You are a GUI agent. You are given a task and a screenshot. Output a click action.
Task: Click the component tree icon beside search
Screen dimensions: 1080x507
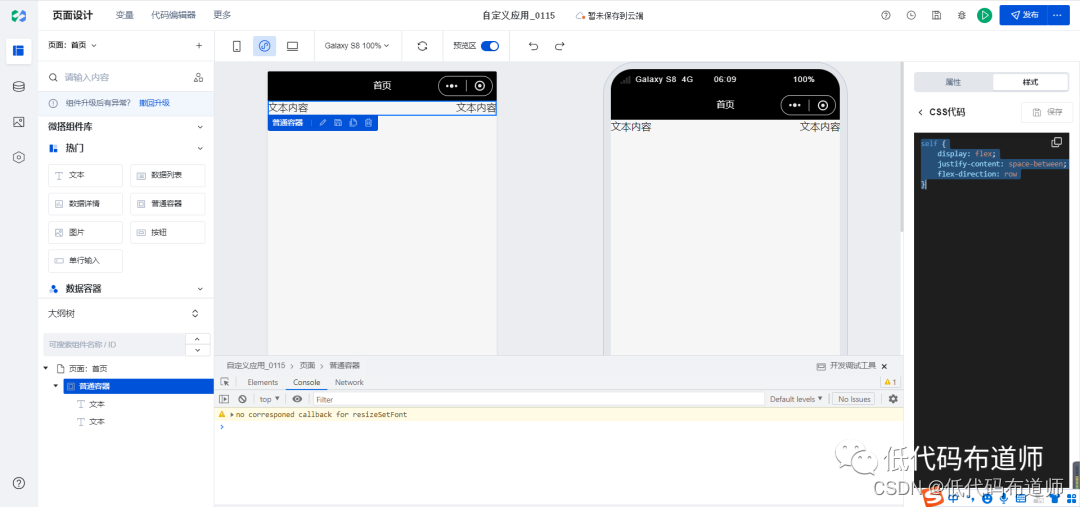pos(198,77)
